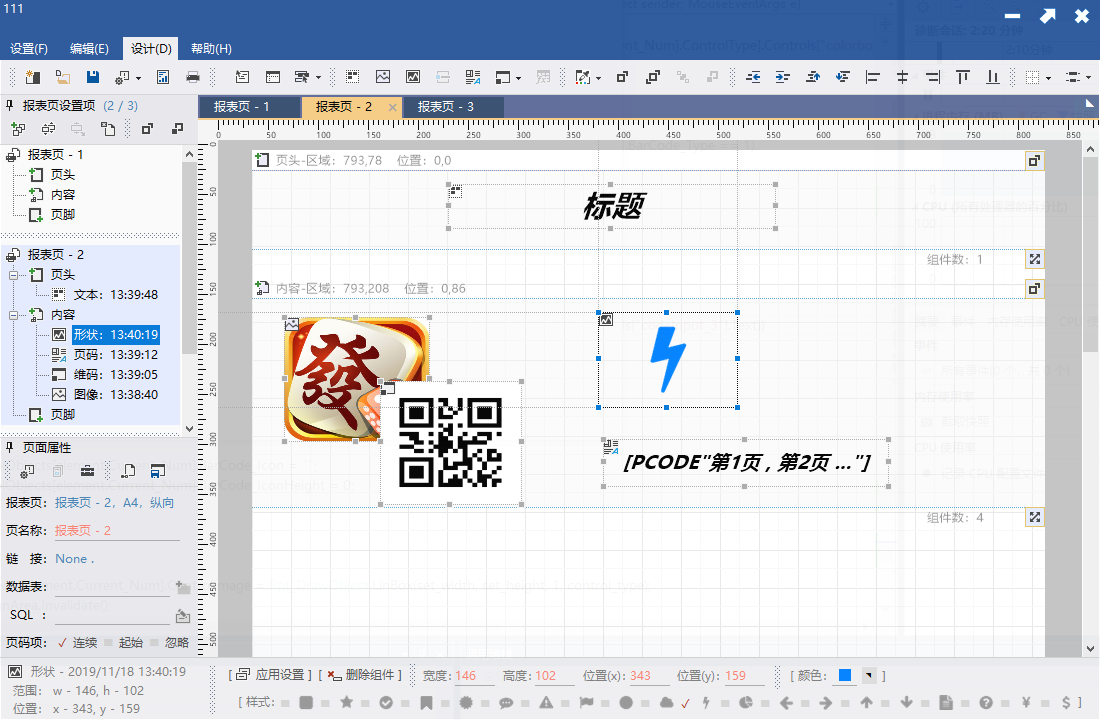Align selected components to the left edge
Screen dimensions: 1100x720
click(x=873, y=77)
